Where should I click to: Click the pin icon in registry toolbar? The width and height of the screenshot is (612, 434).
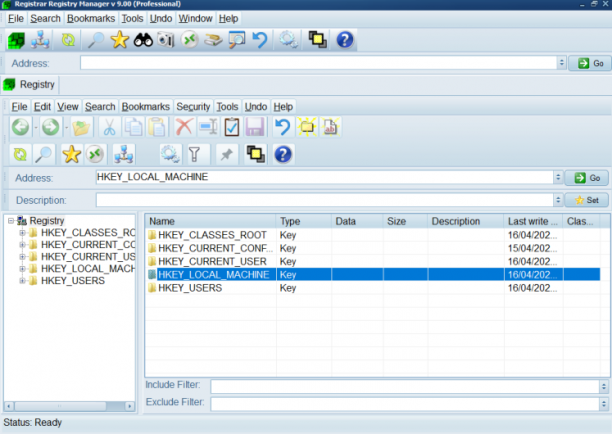click(x=226, y=155)
